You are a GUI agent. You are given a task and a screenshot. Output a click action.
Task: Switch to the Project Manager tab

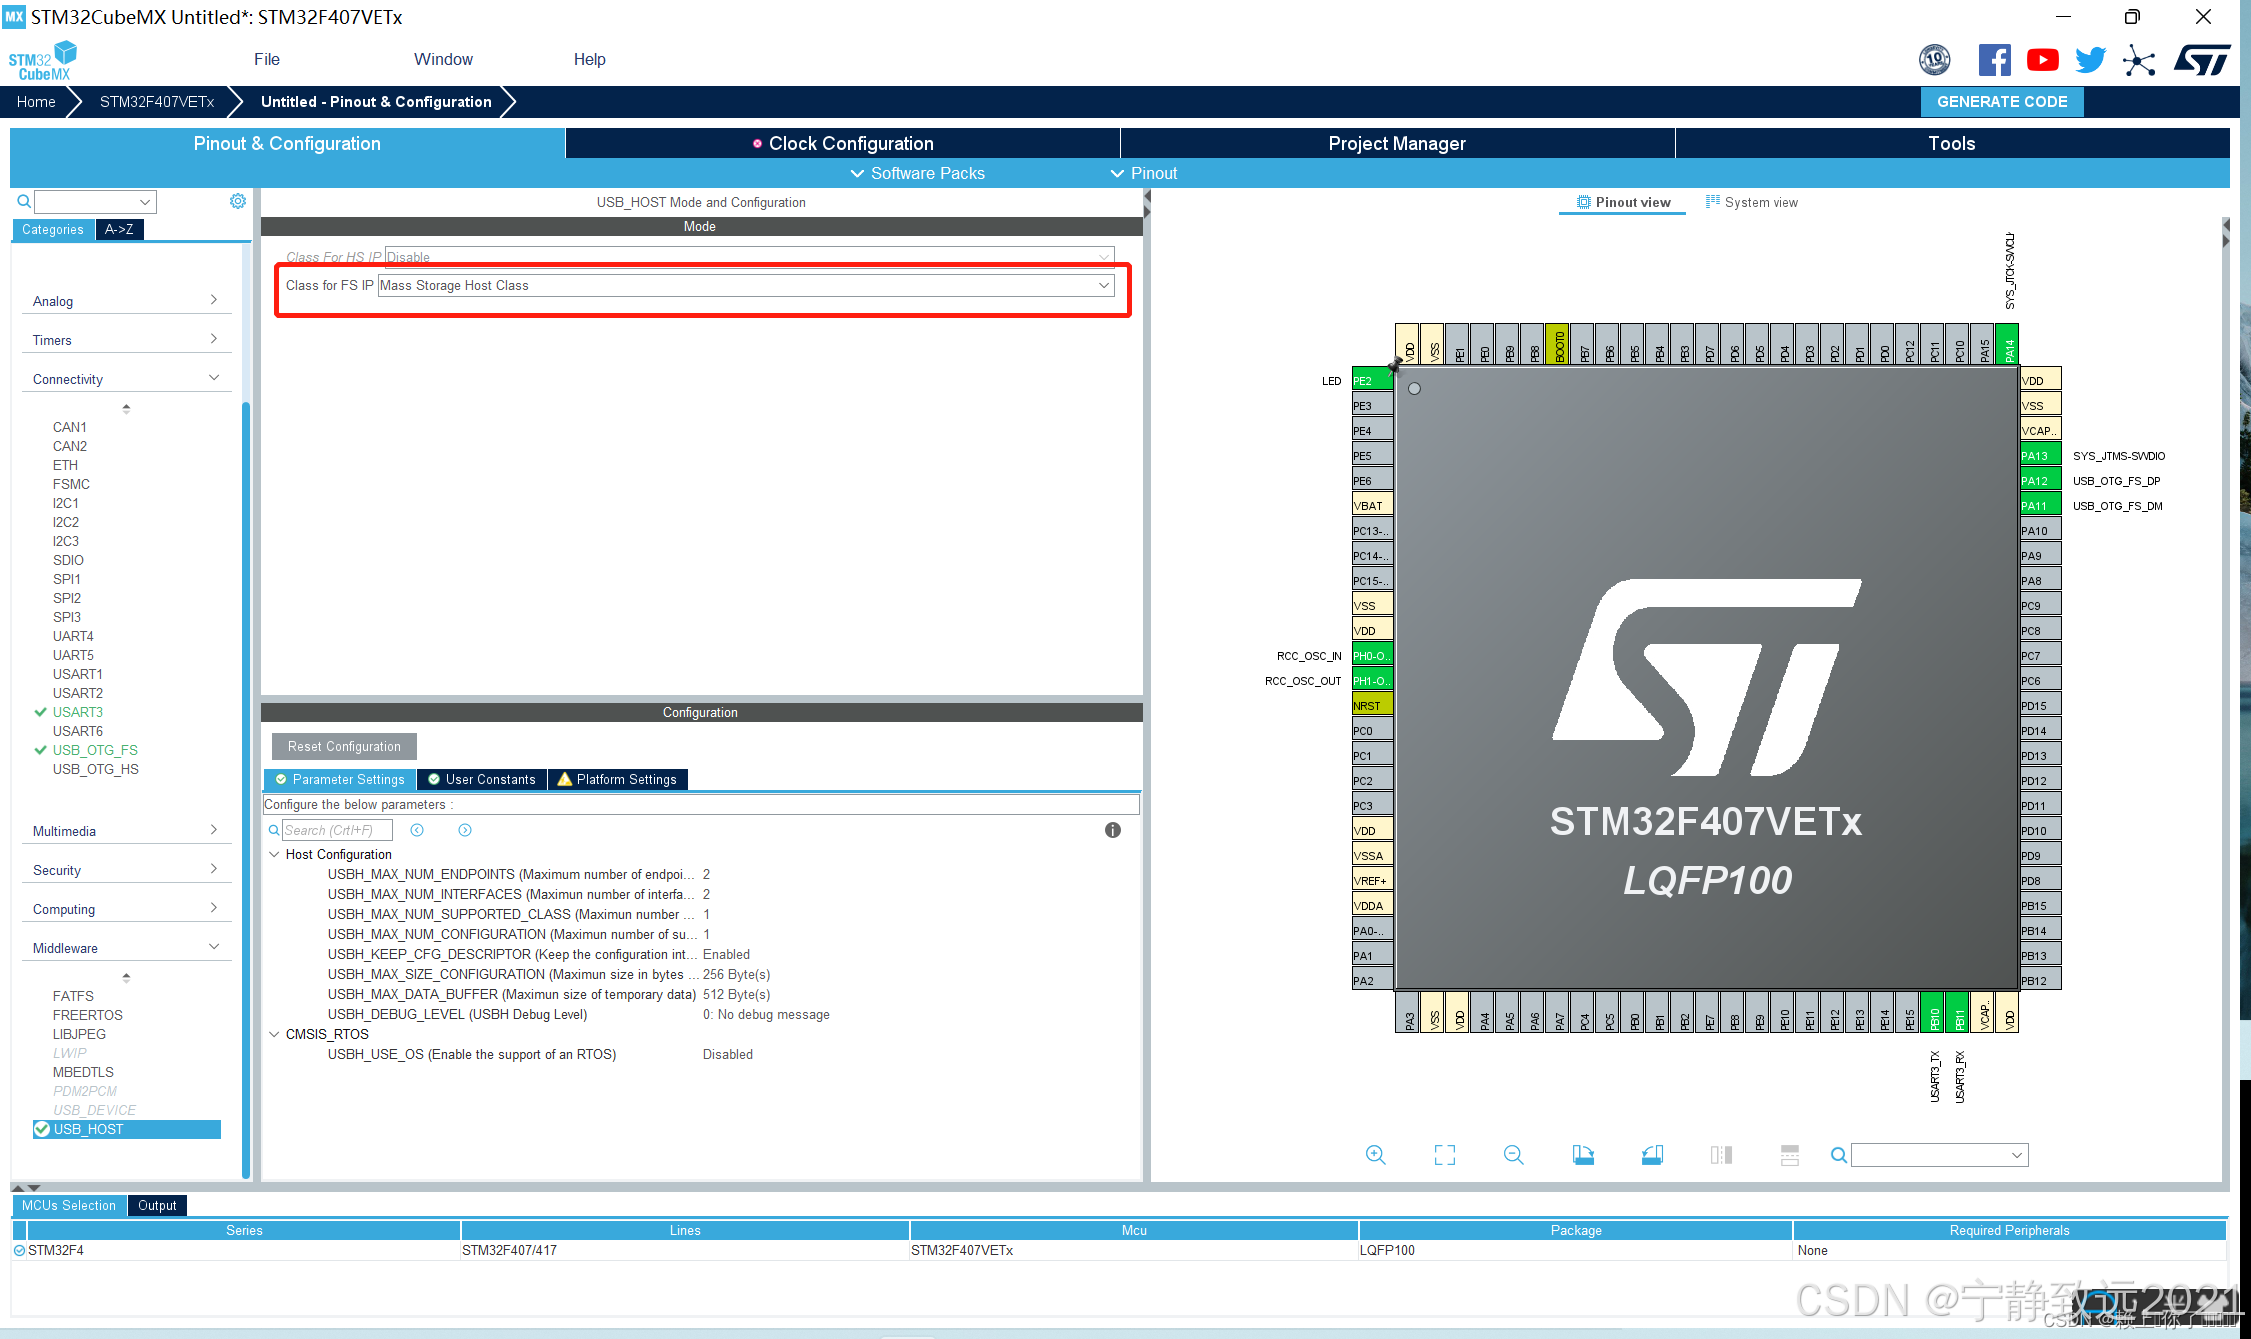(1397, 143)
